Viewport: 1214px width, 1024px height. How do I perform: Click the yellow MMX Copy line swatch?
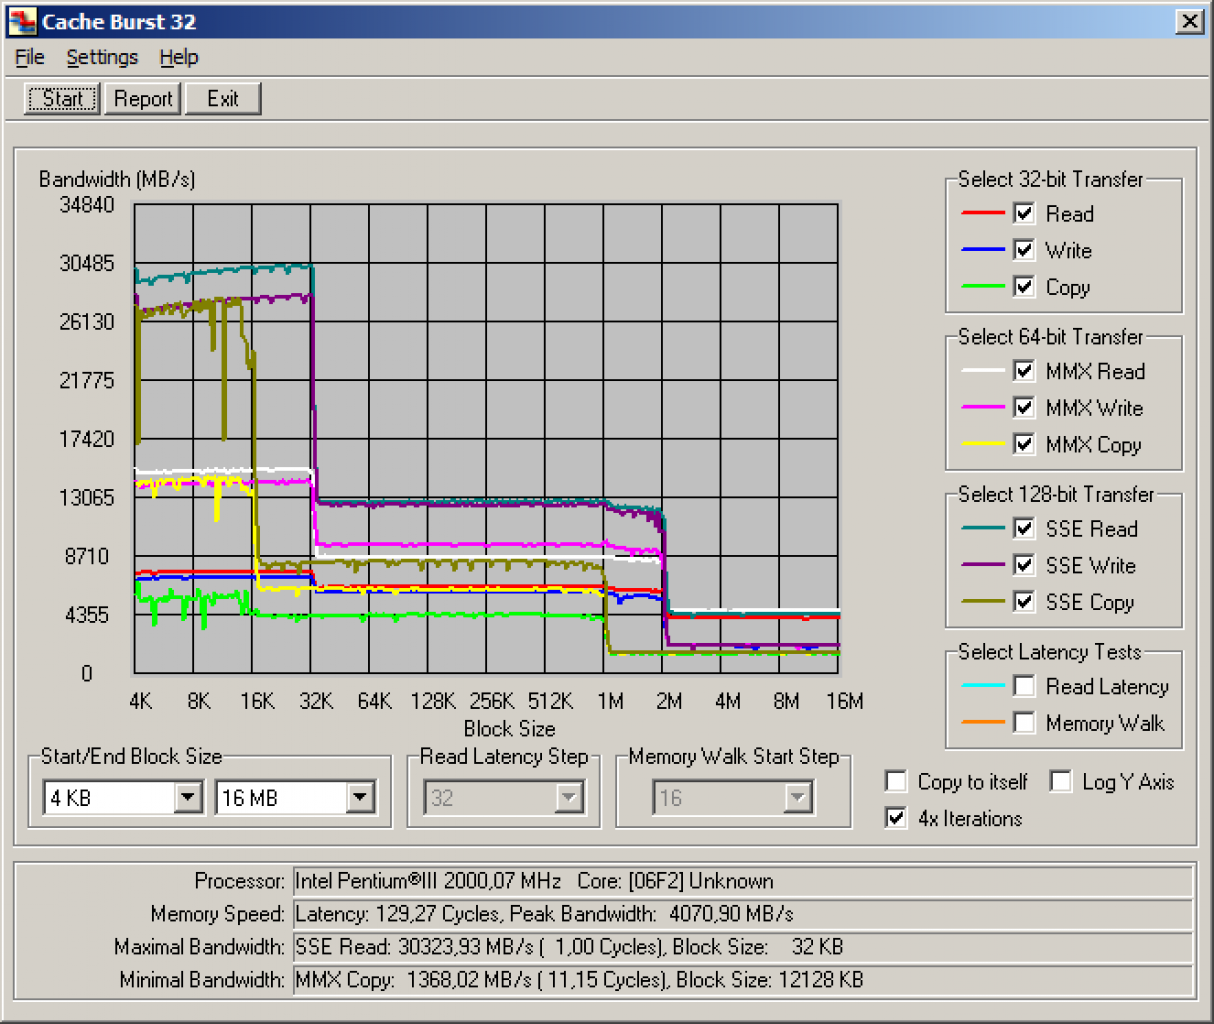pyautogui.click(x=982, y=444)
